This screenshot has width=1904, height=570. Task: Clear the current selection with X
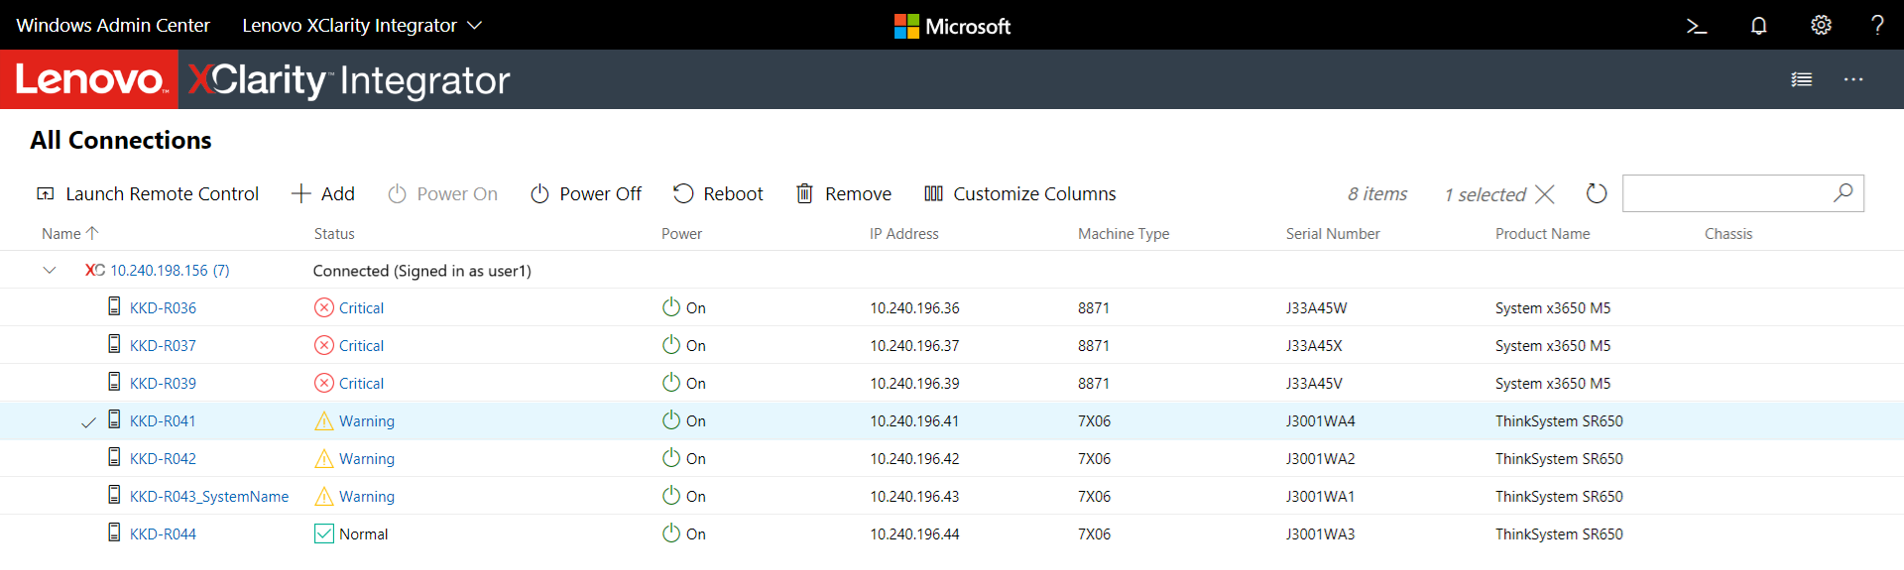(1545, 194)
